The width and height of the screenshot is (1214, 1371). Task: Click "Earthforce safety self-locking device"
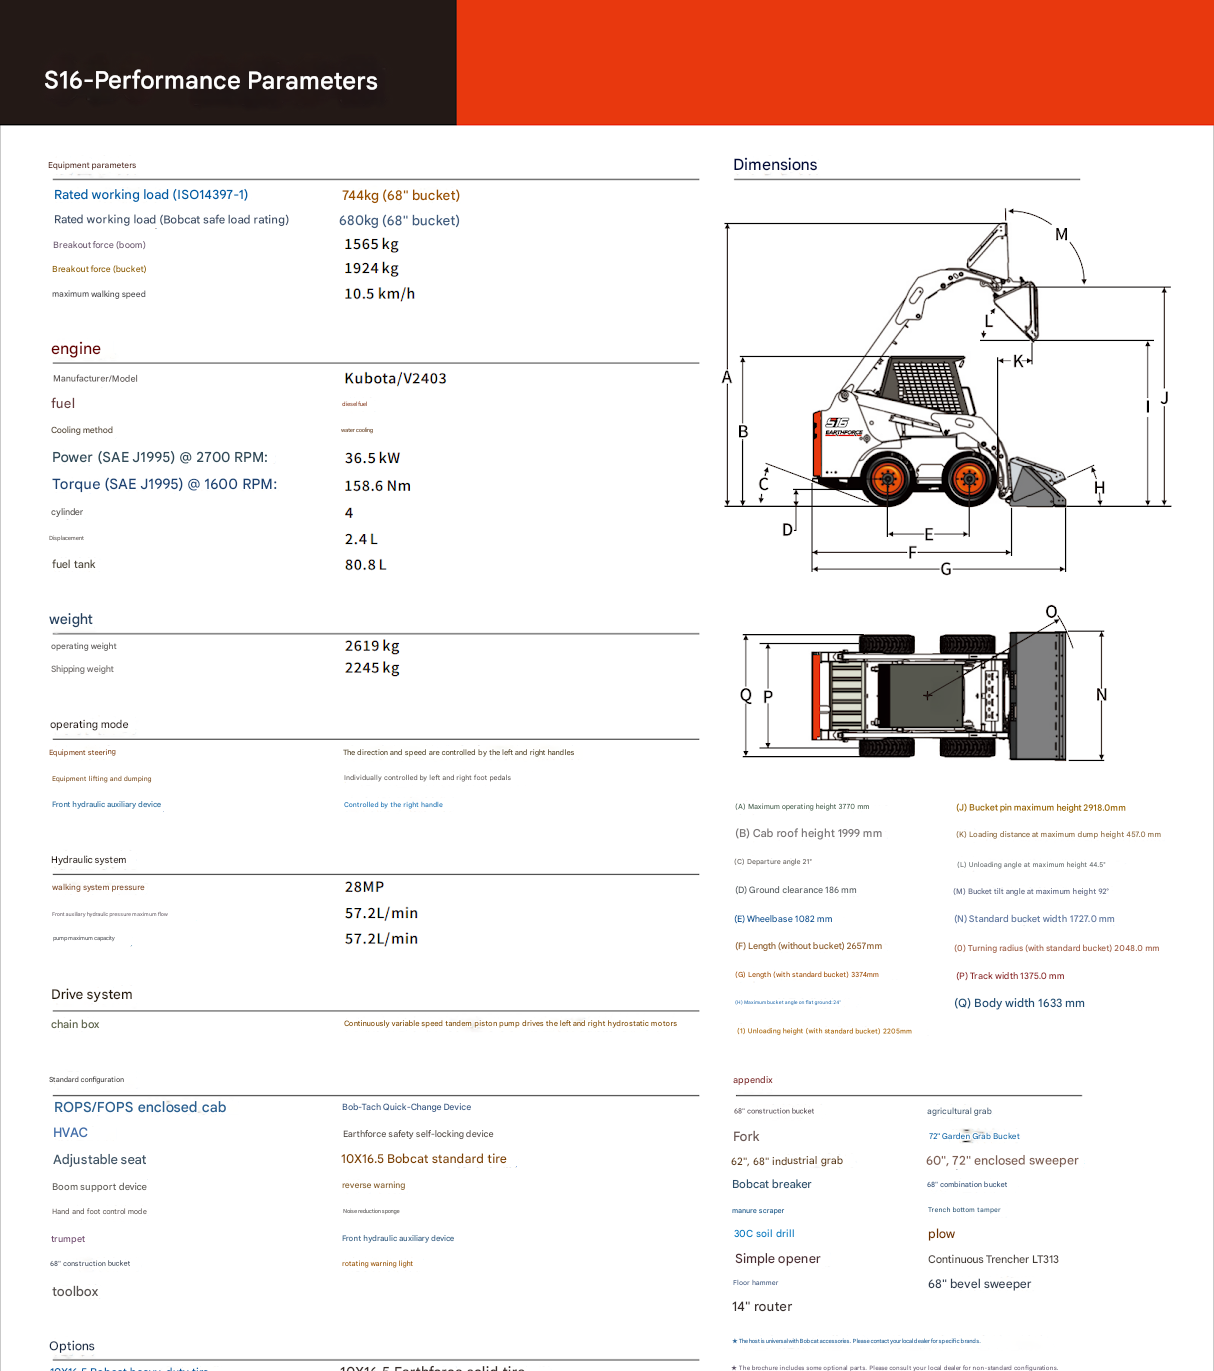418,1134
